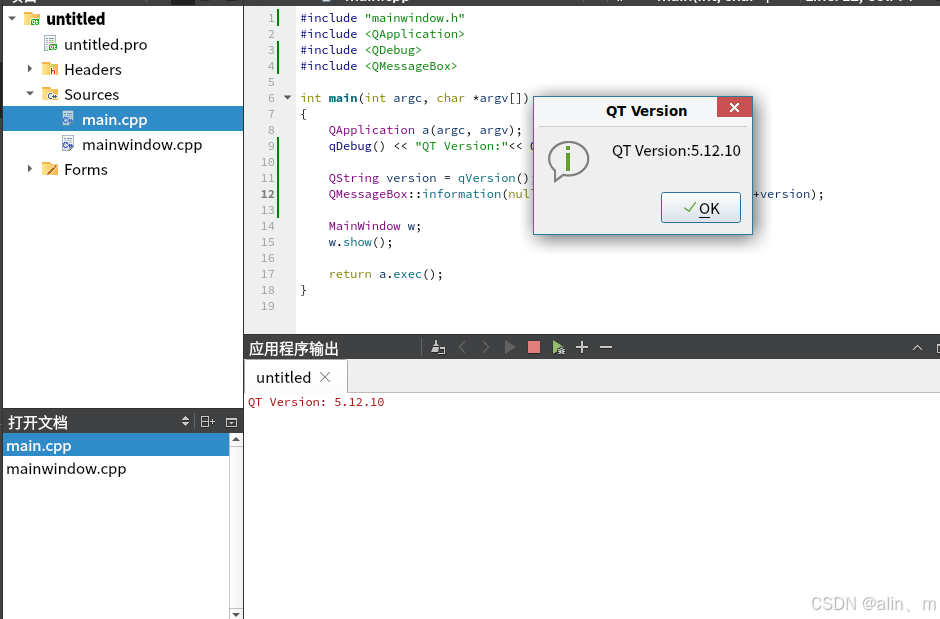The width and height of the screenshot is (940, 619).
Task: Click the QT Version dialog title bar
Action: 646,111
